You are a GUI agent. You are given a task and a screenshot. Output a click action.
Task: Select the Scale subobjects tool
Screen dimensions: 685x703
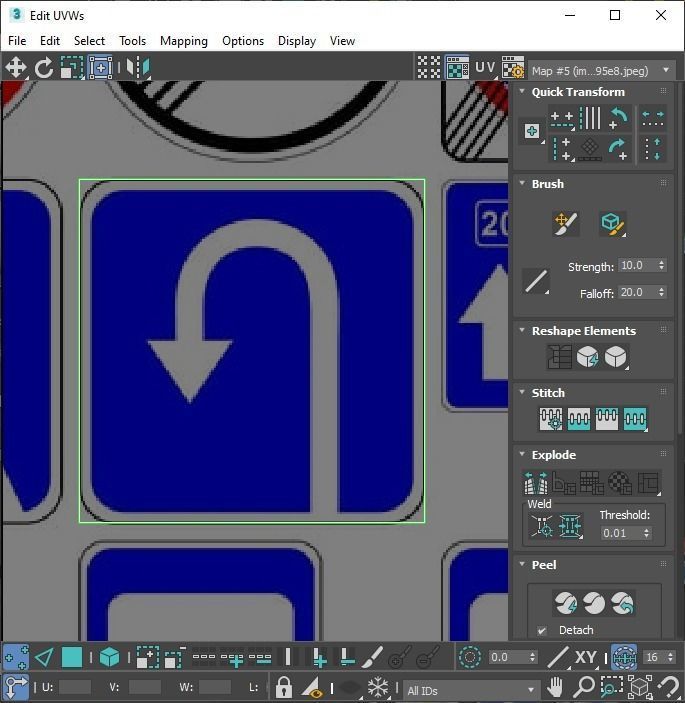click(72, 68)
